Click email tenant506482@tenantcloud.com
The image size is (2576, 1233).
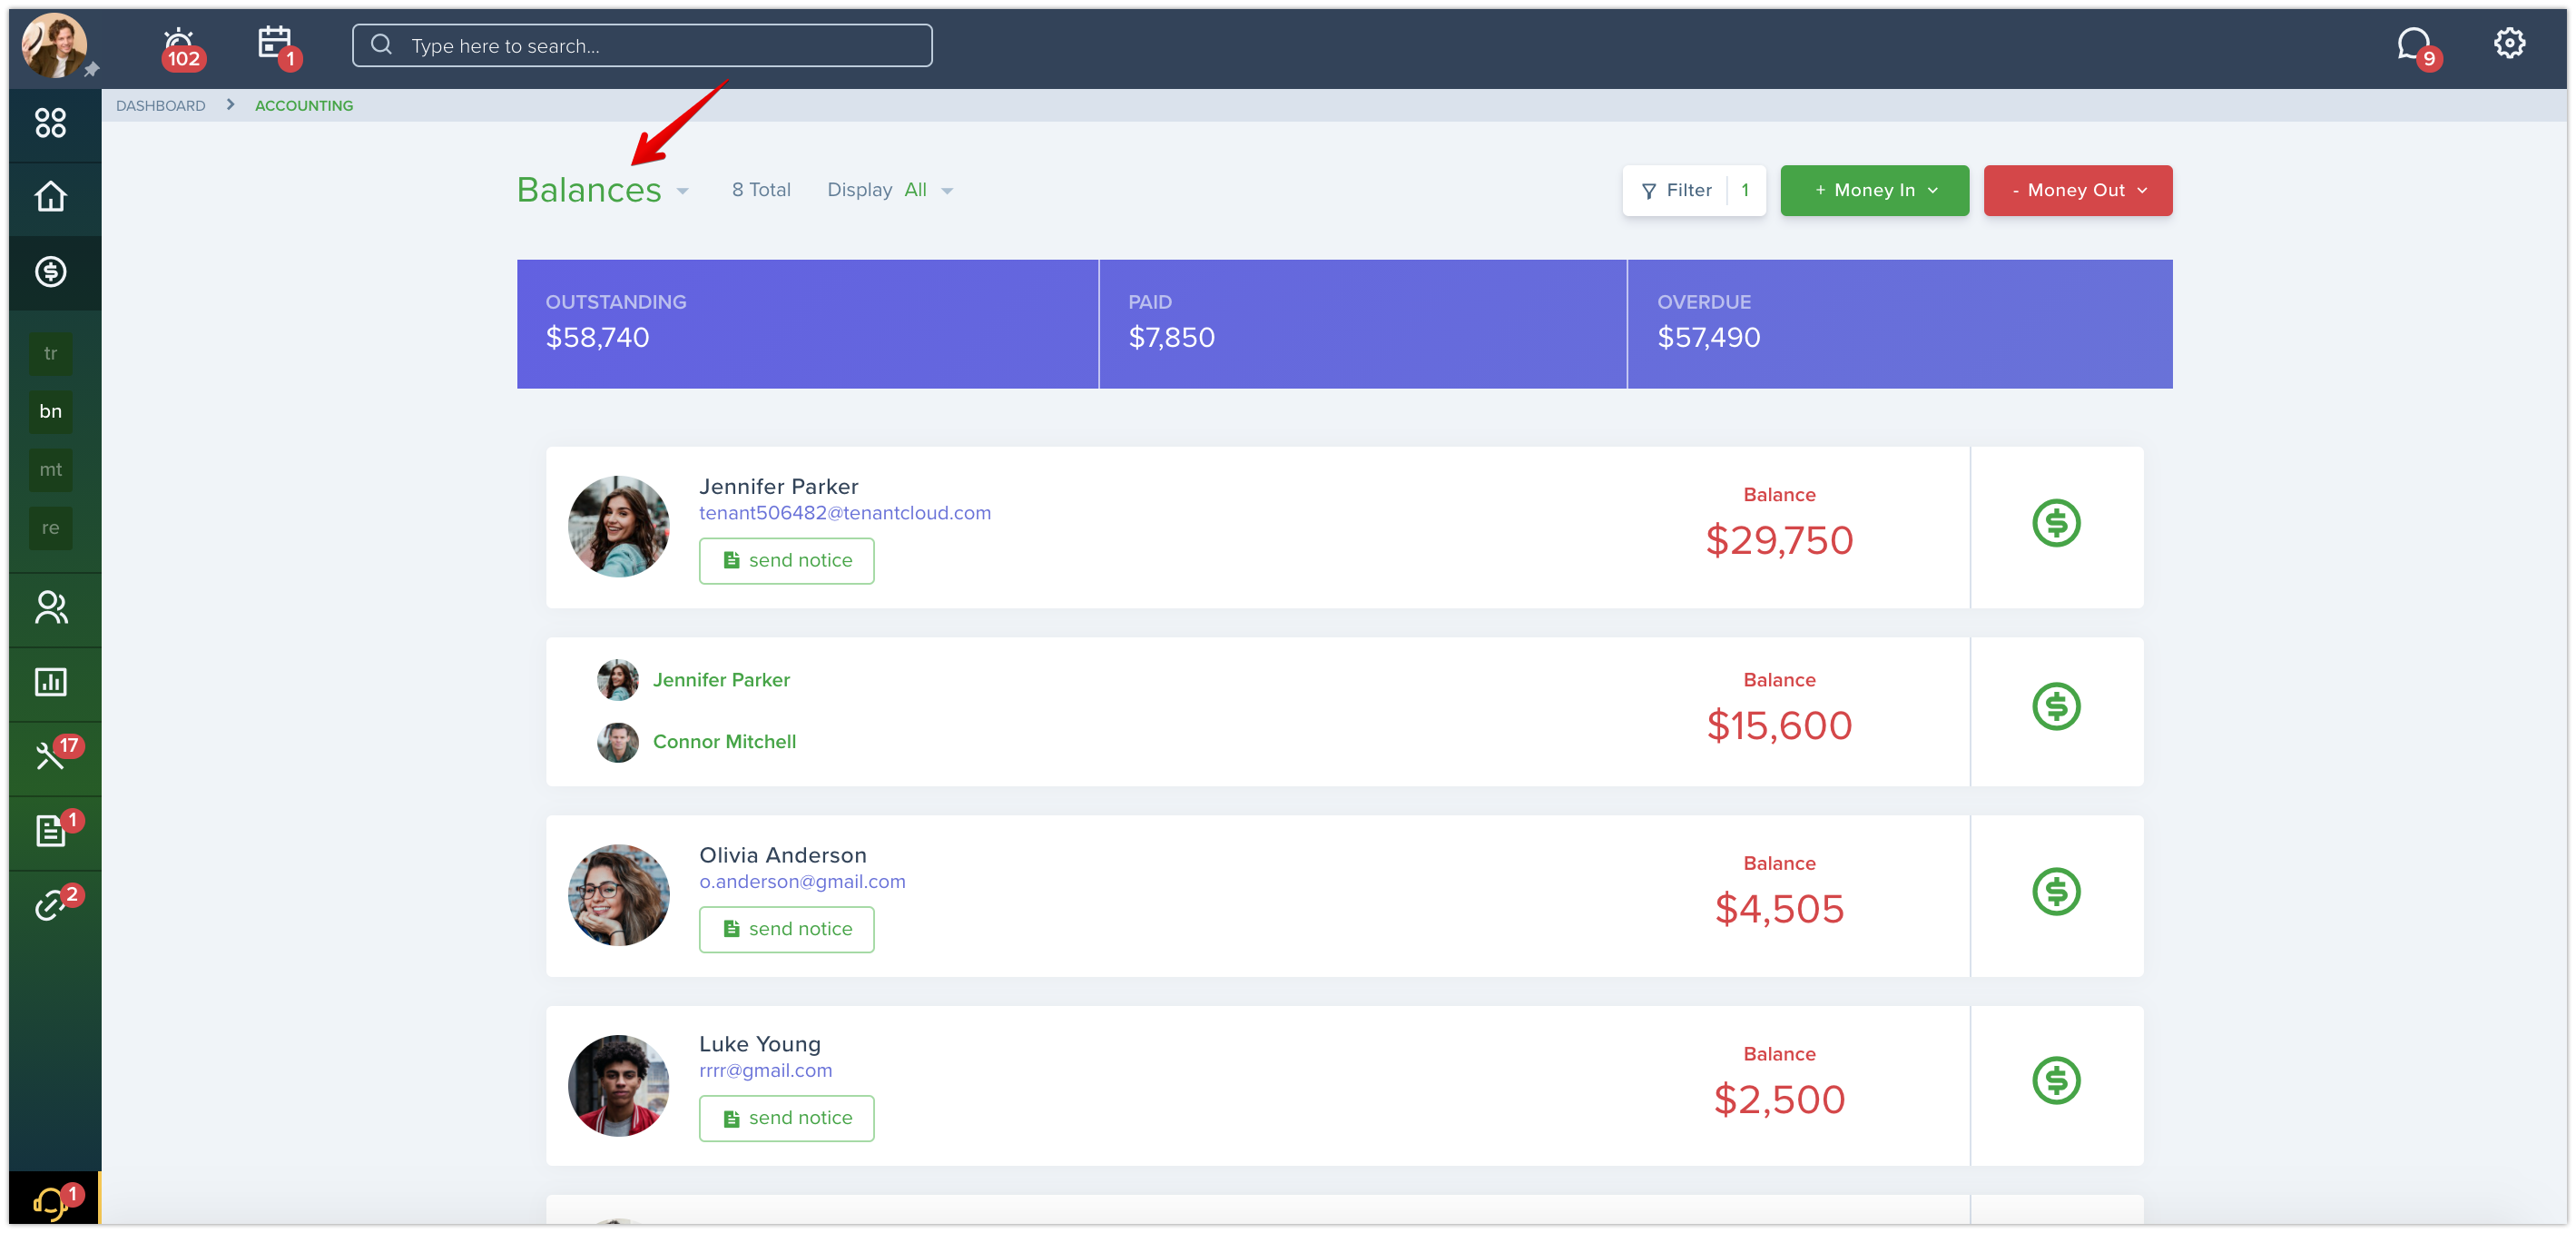(x=845, y=513)
